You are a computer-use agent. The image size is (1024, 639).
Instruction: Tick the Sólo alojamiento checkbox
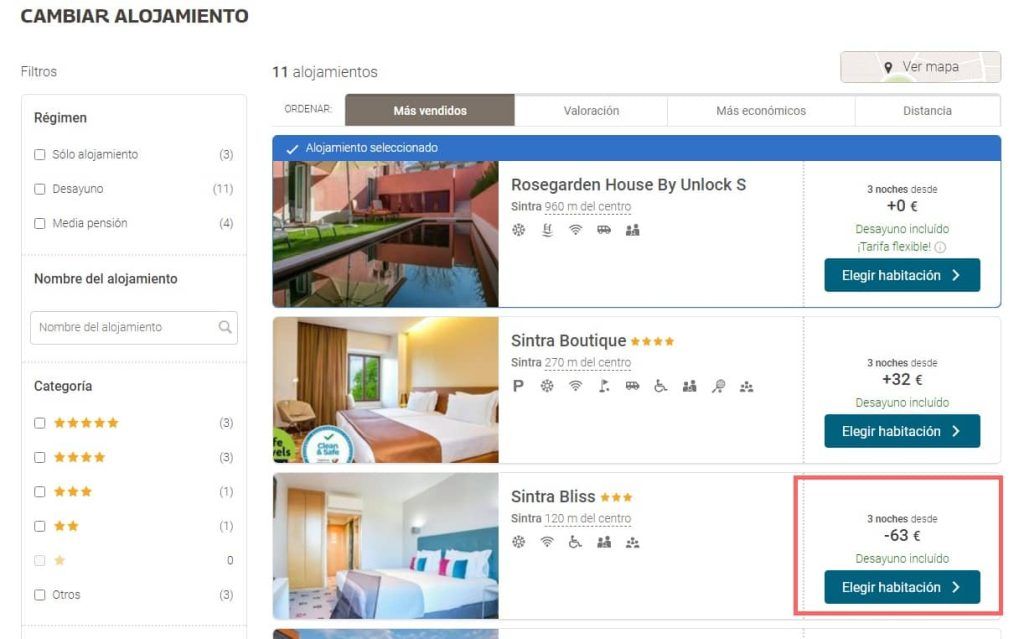click(x=40, y=155)
